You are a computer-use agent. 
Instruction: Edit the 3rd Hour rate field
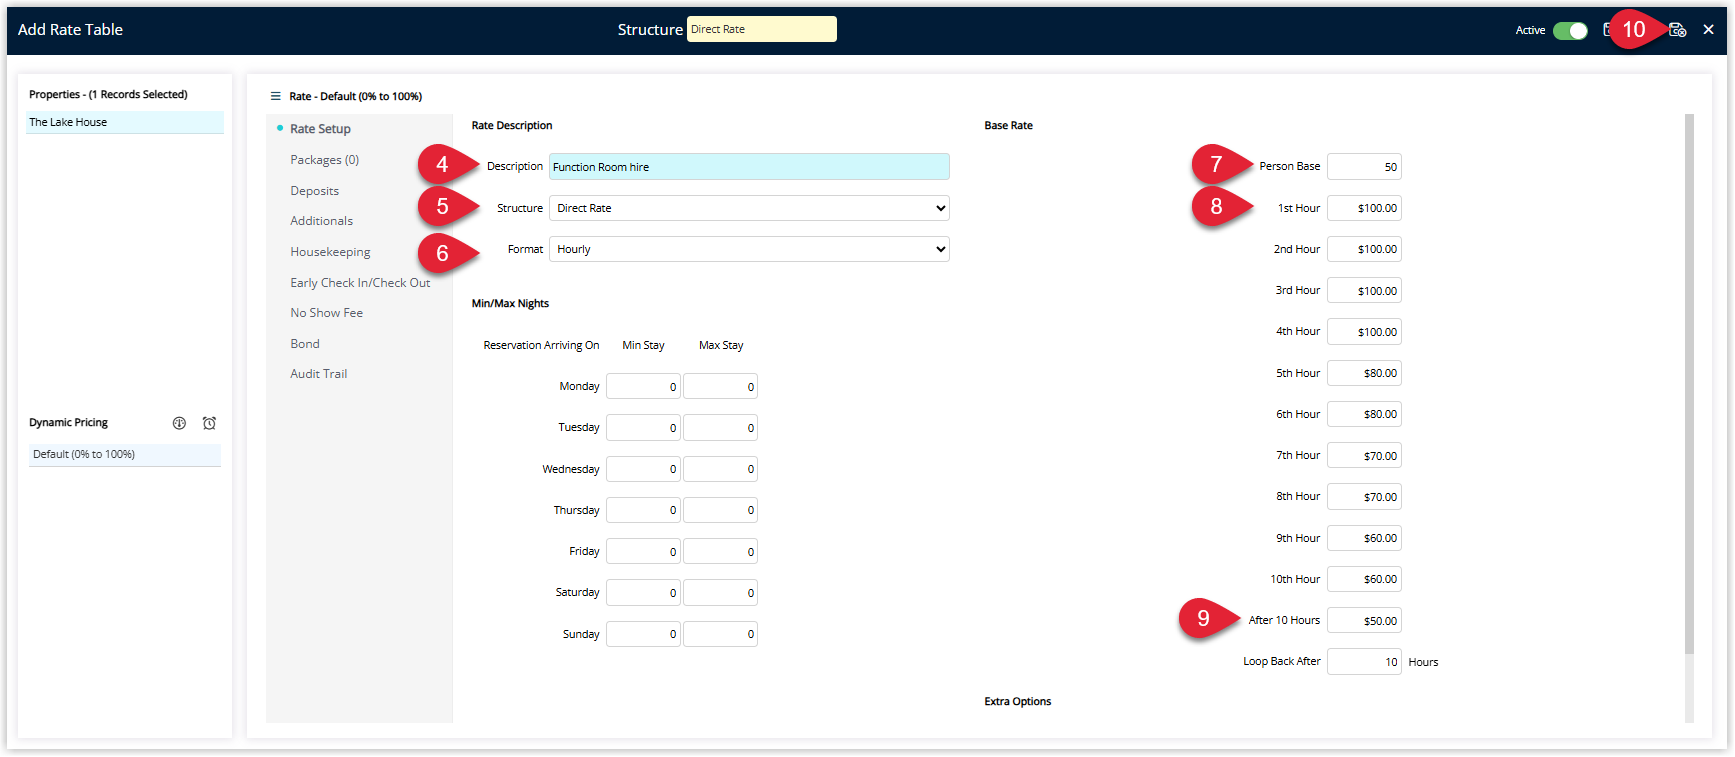[1364, 291]
